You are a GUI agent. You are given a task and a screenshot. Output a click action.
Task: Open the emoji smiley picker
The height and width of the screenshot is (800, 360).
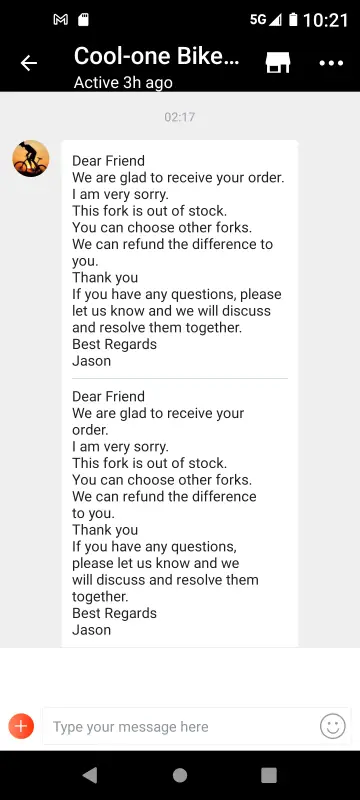click(332, 726)
